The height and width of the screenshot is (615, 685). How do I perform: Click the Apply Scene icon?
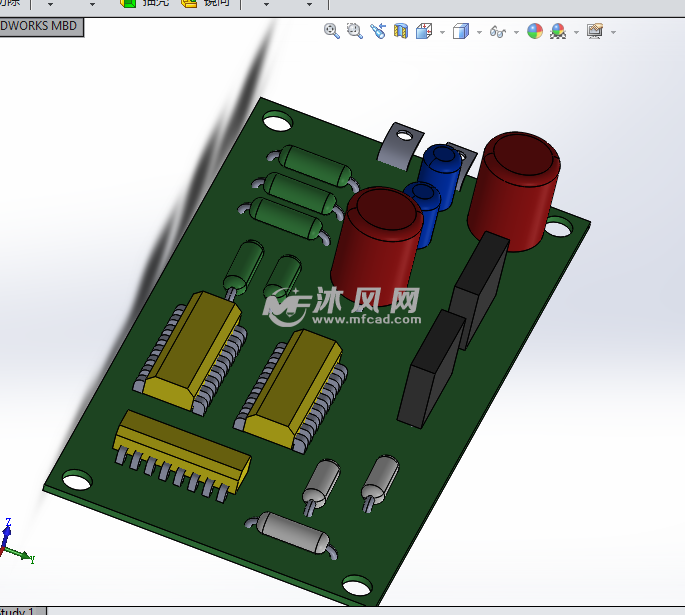click(558, 31)
